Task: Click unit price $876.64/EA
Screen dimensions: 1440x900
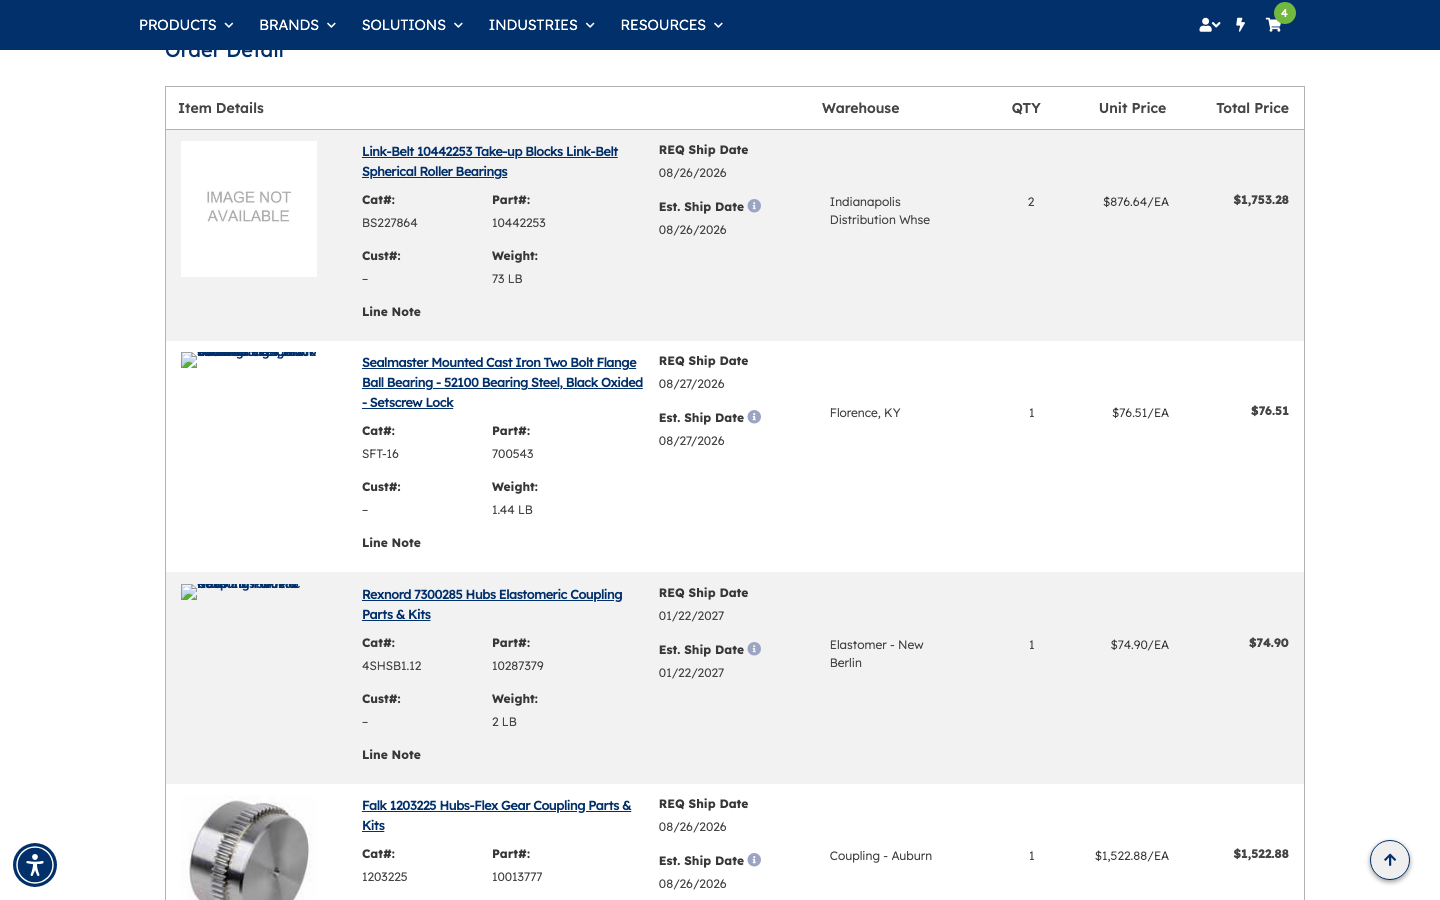Action: (x=1135, y=202)
